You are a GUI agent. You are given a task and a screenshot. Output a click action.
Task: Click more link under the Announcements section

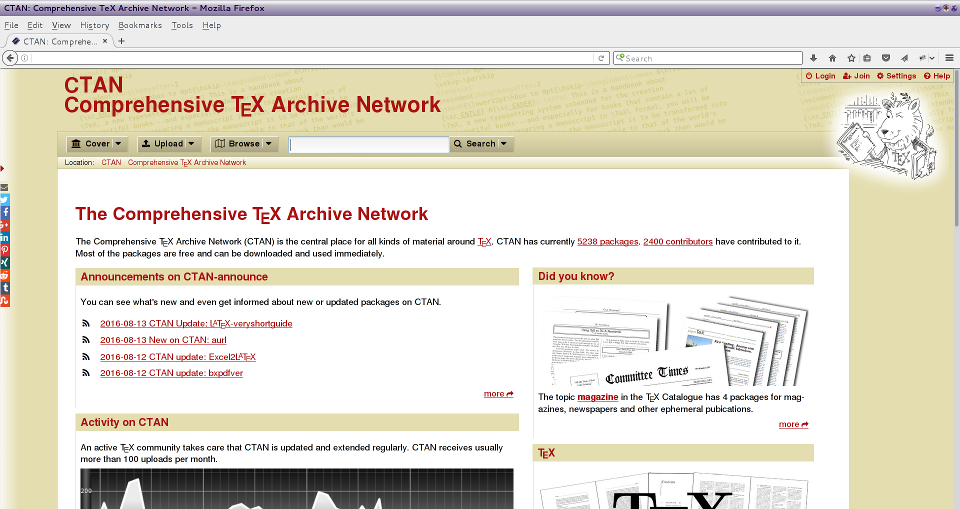[498, 394]
